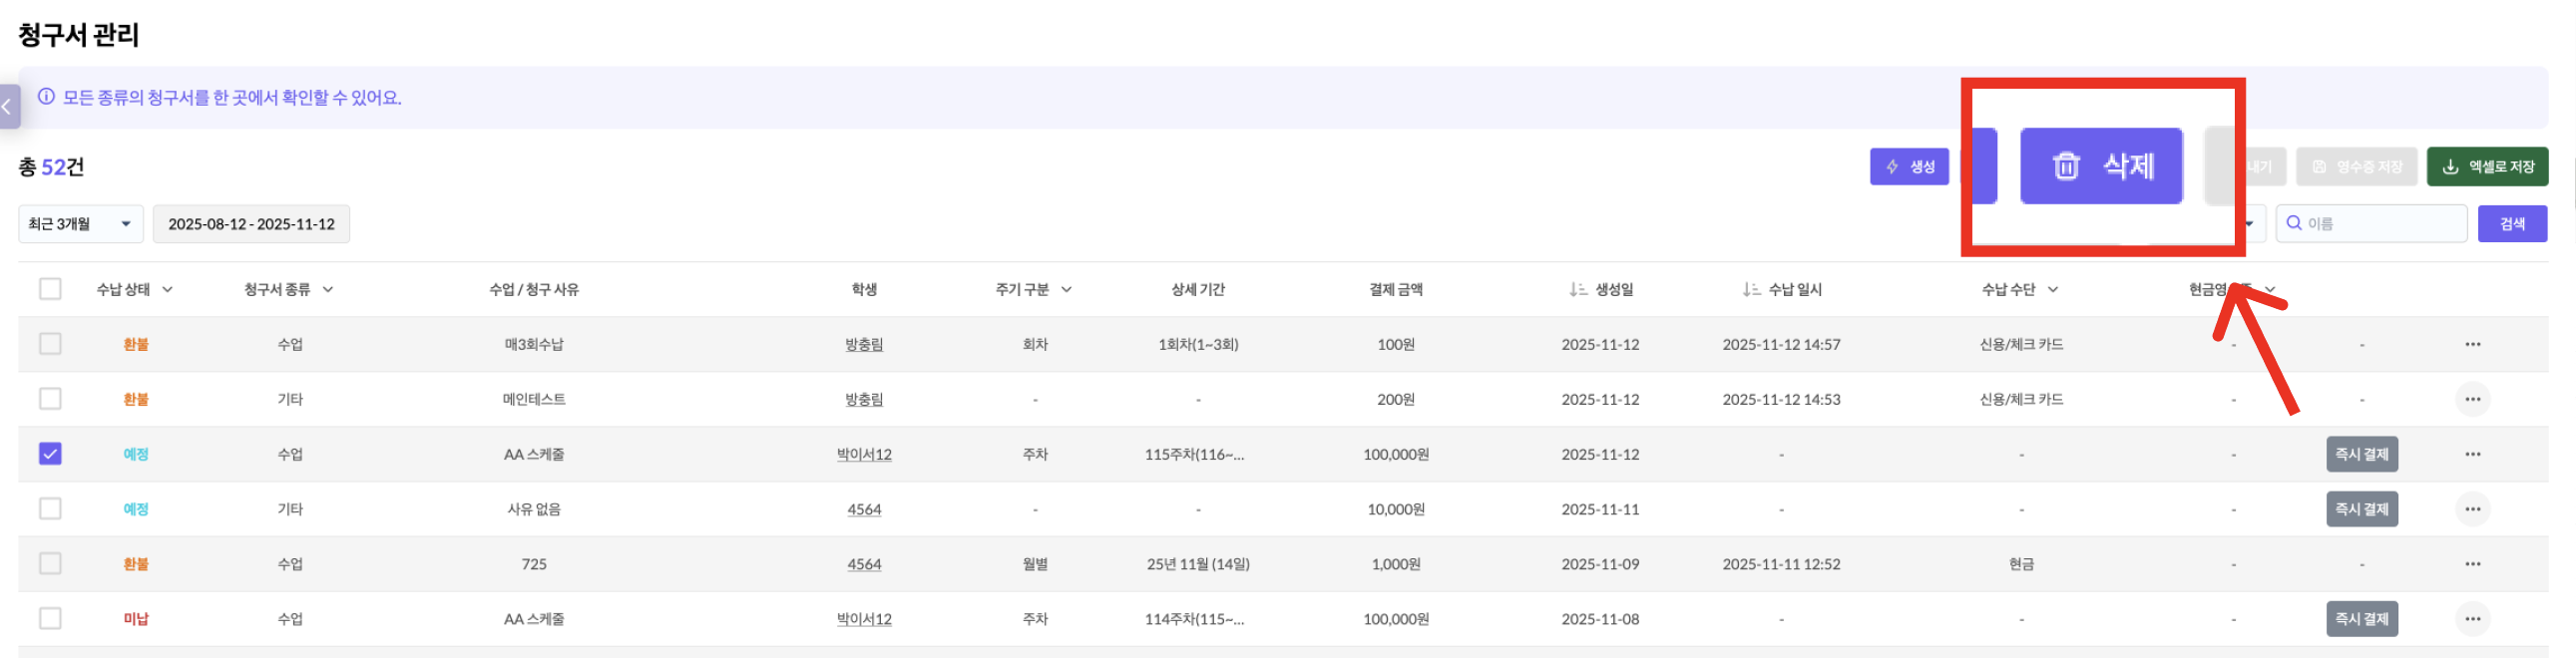Expand the 청구서 종류 column filter
Screen dimensions: 2576x658
[x=328, y=289]
